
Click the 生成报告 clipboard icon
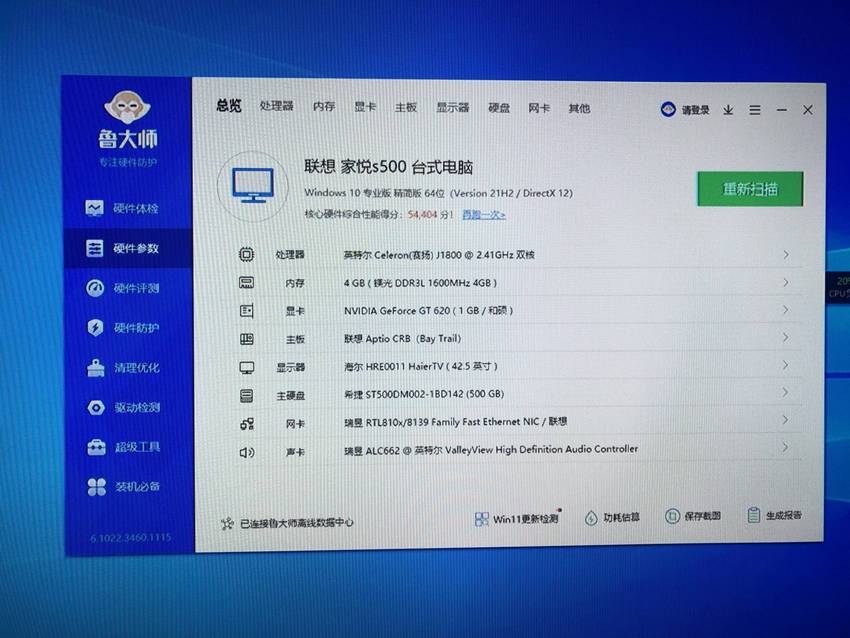point(754,515)
